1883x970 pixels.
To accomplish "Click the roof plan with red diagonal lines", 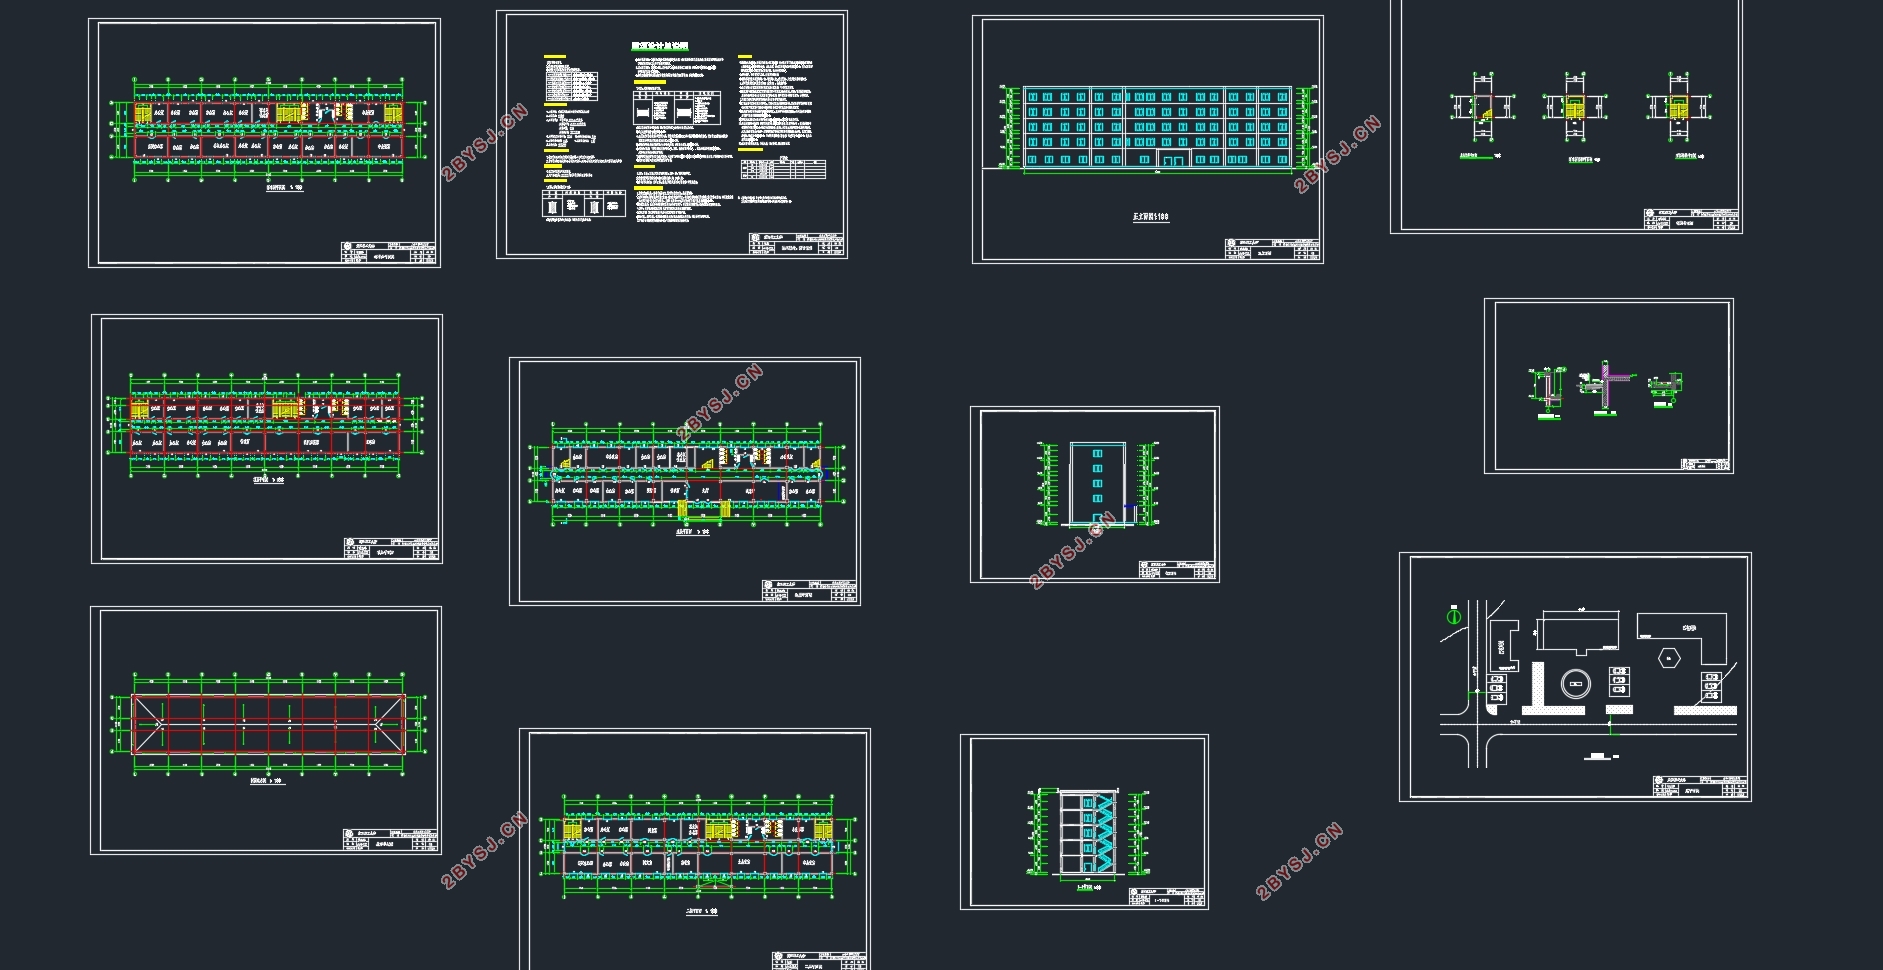I will [268, 724].
